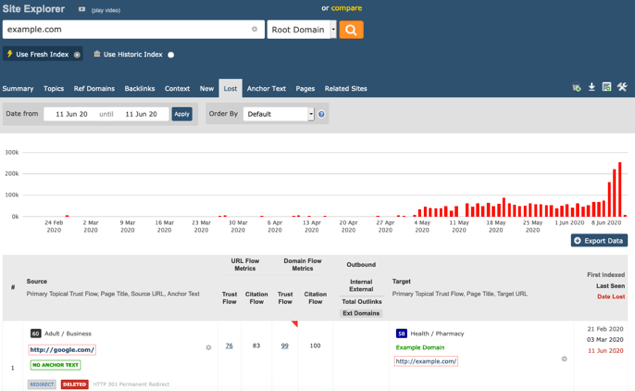The height and width of the screenshot is (391, 635).
Task: Click the tallest red bar near 8 Jun 2020
Action: [x=620, y=189]
